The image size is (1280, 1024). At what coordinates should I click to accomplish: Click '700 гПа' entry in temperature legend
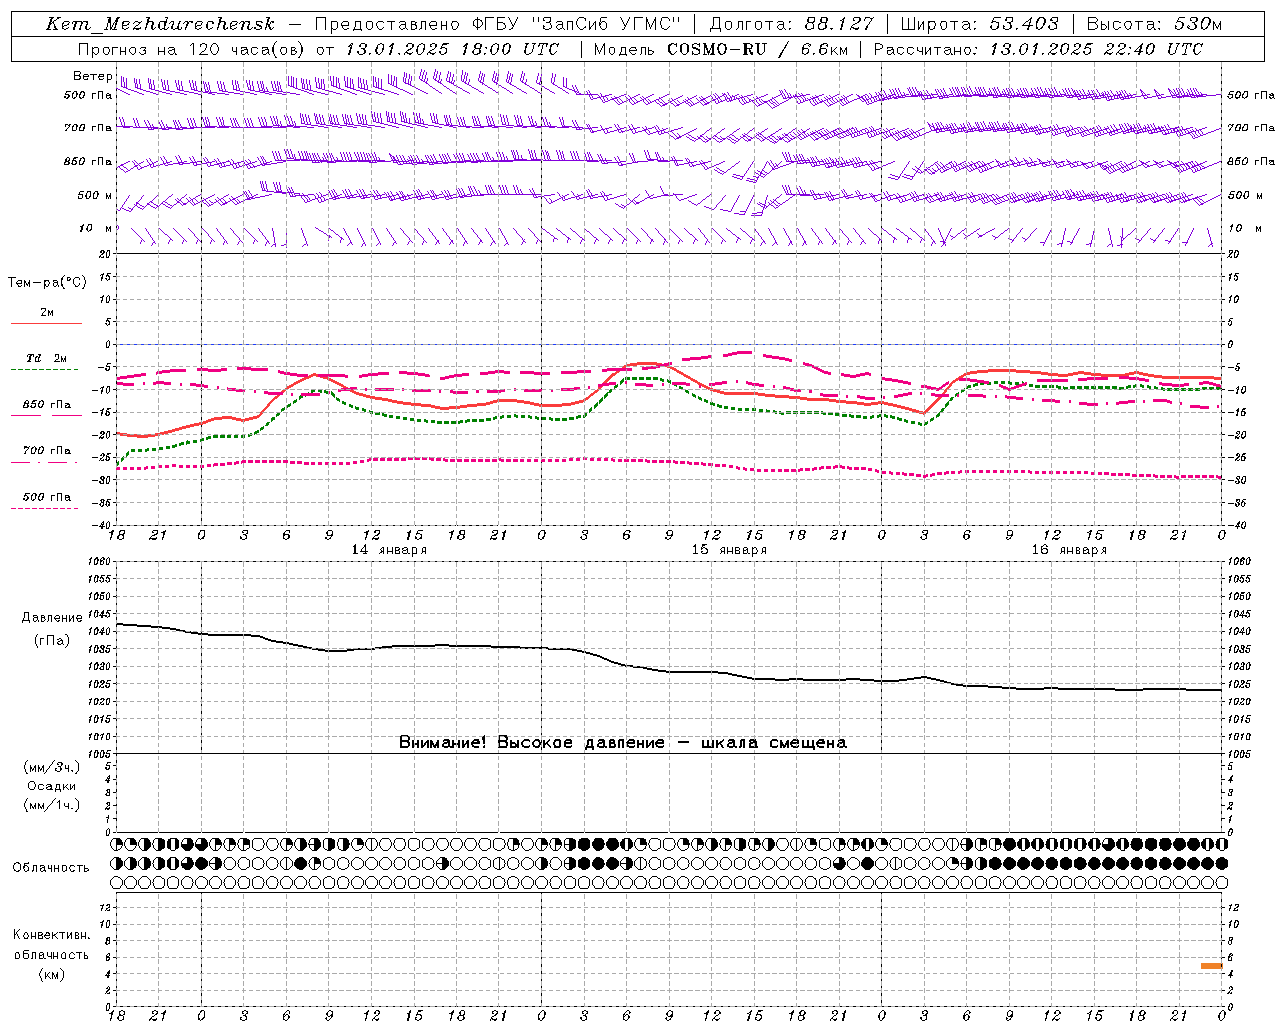(47, 450)
